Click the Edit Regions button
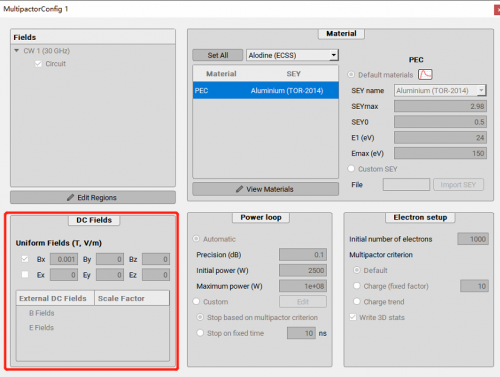The width and height of the screenshot is (500, 377). pos(93,197)
